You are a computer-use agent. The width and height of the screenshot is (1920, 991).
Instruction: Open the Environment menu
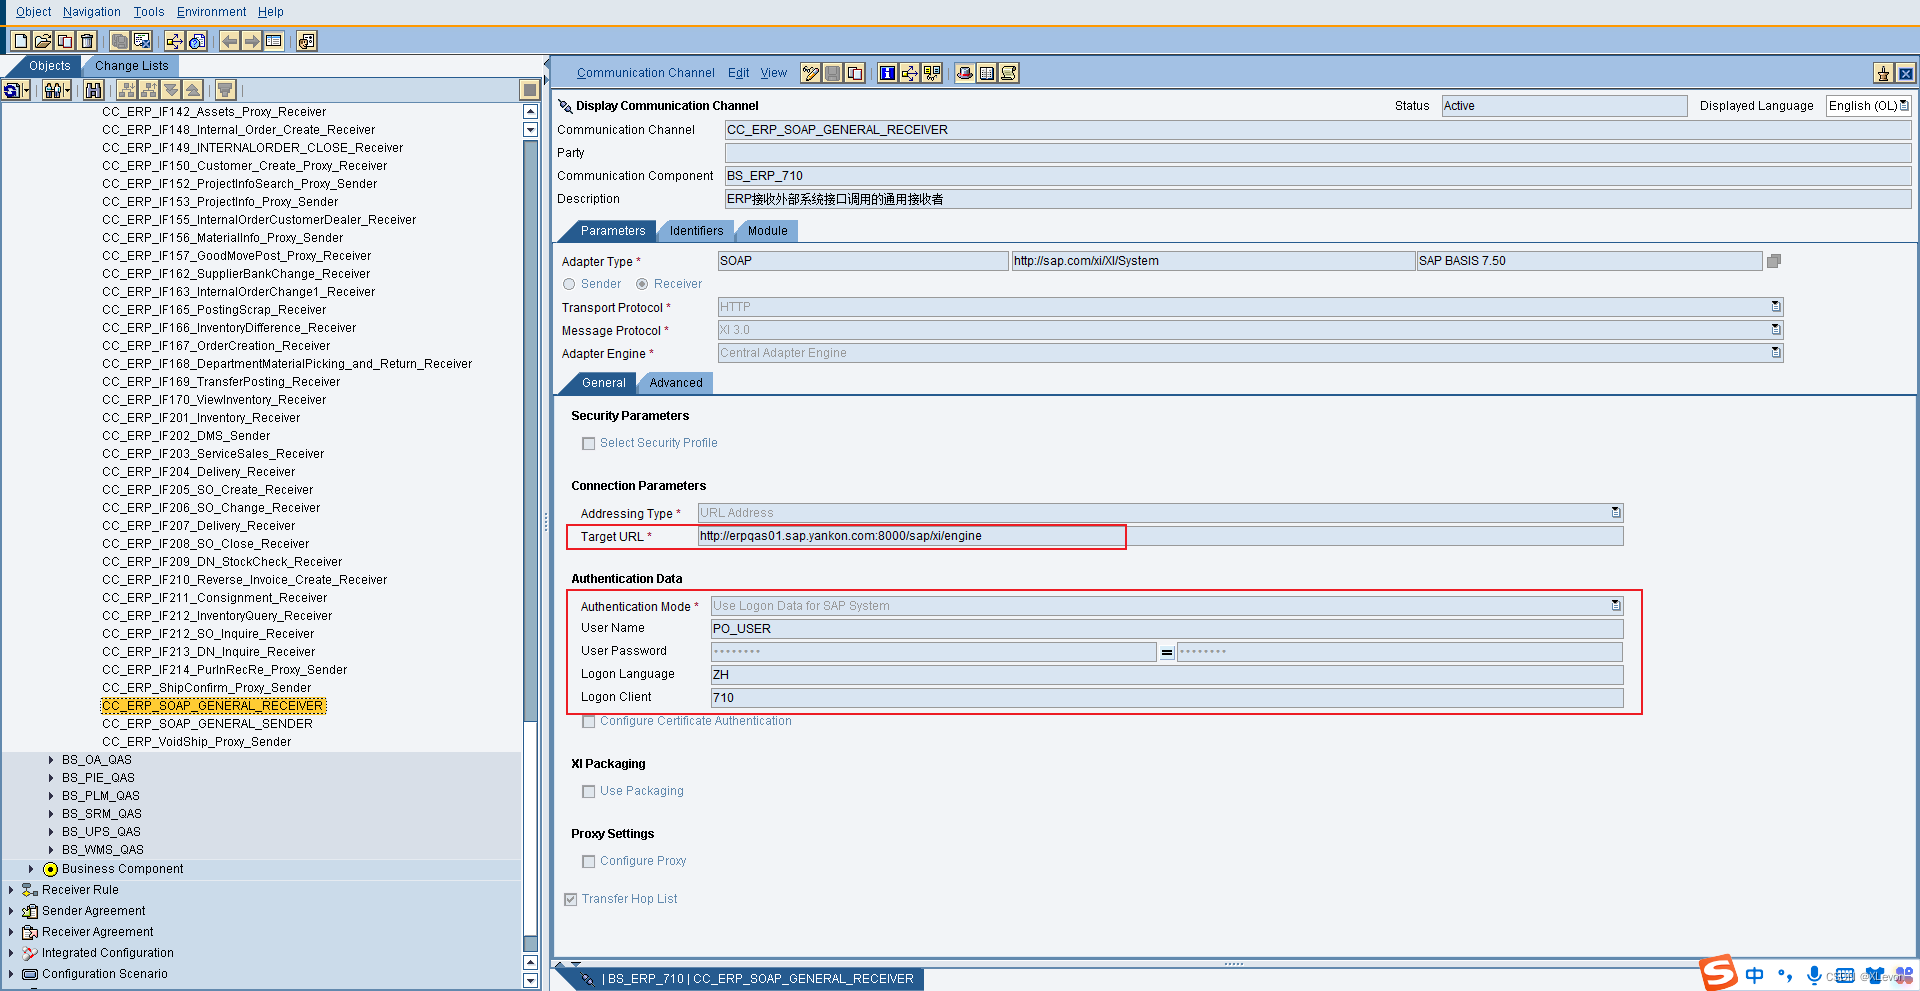click(211, 12)
